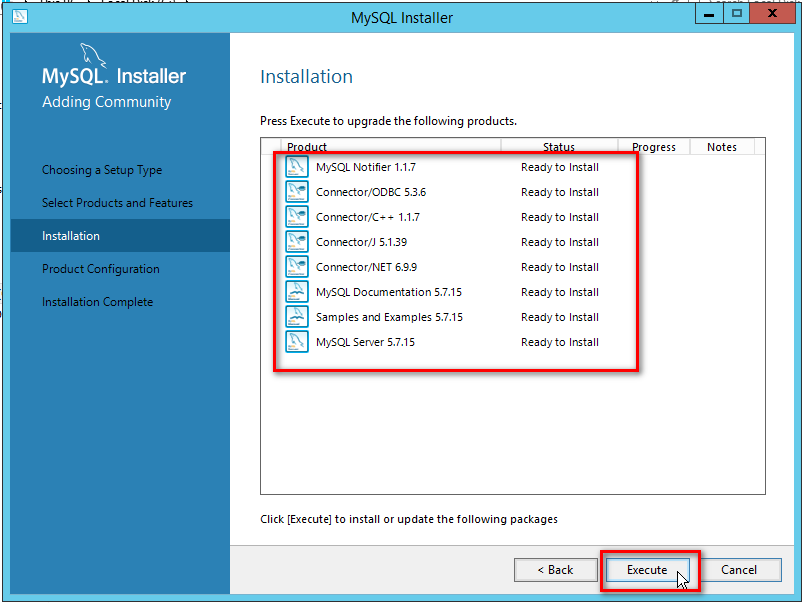Click the Connector/J 5.1.39 product icon
The image size is (802, 603).
(297, 242)
